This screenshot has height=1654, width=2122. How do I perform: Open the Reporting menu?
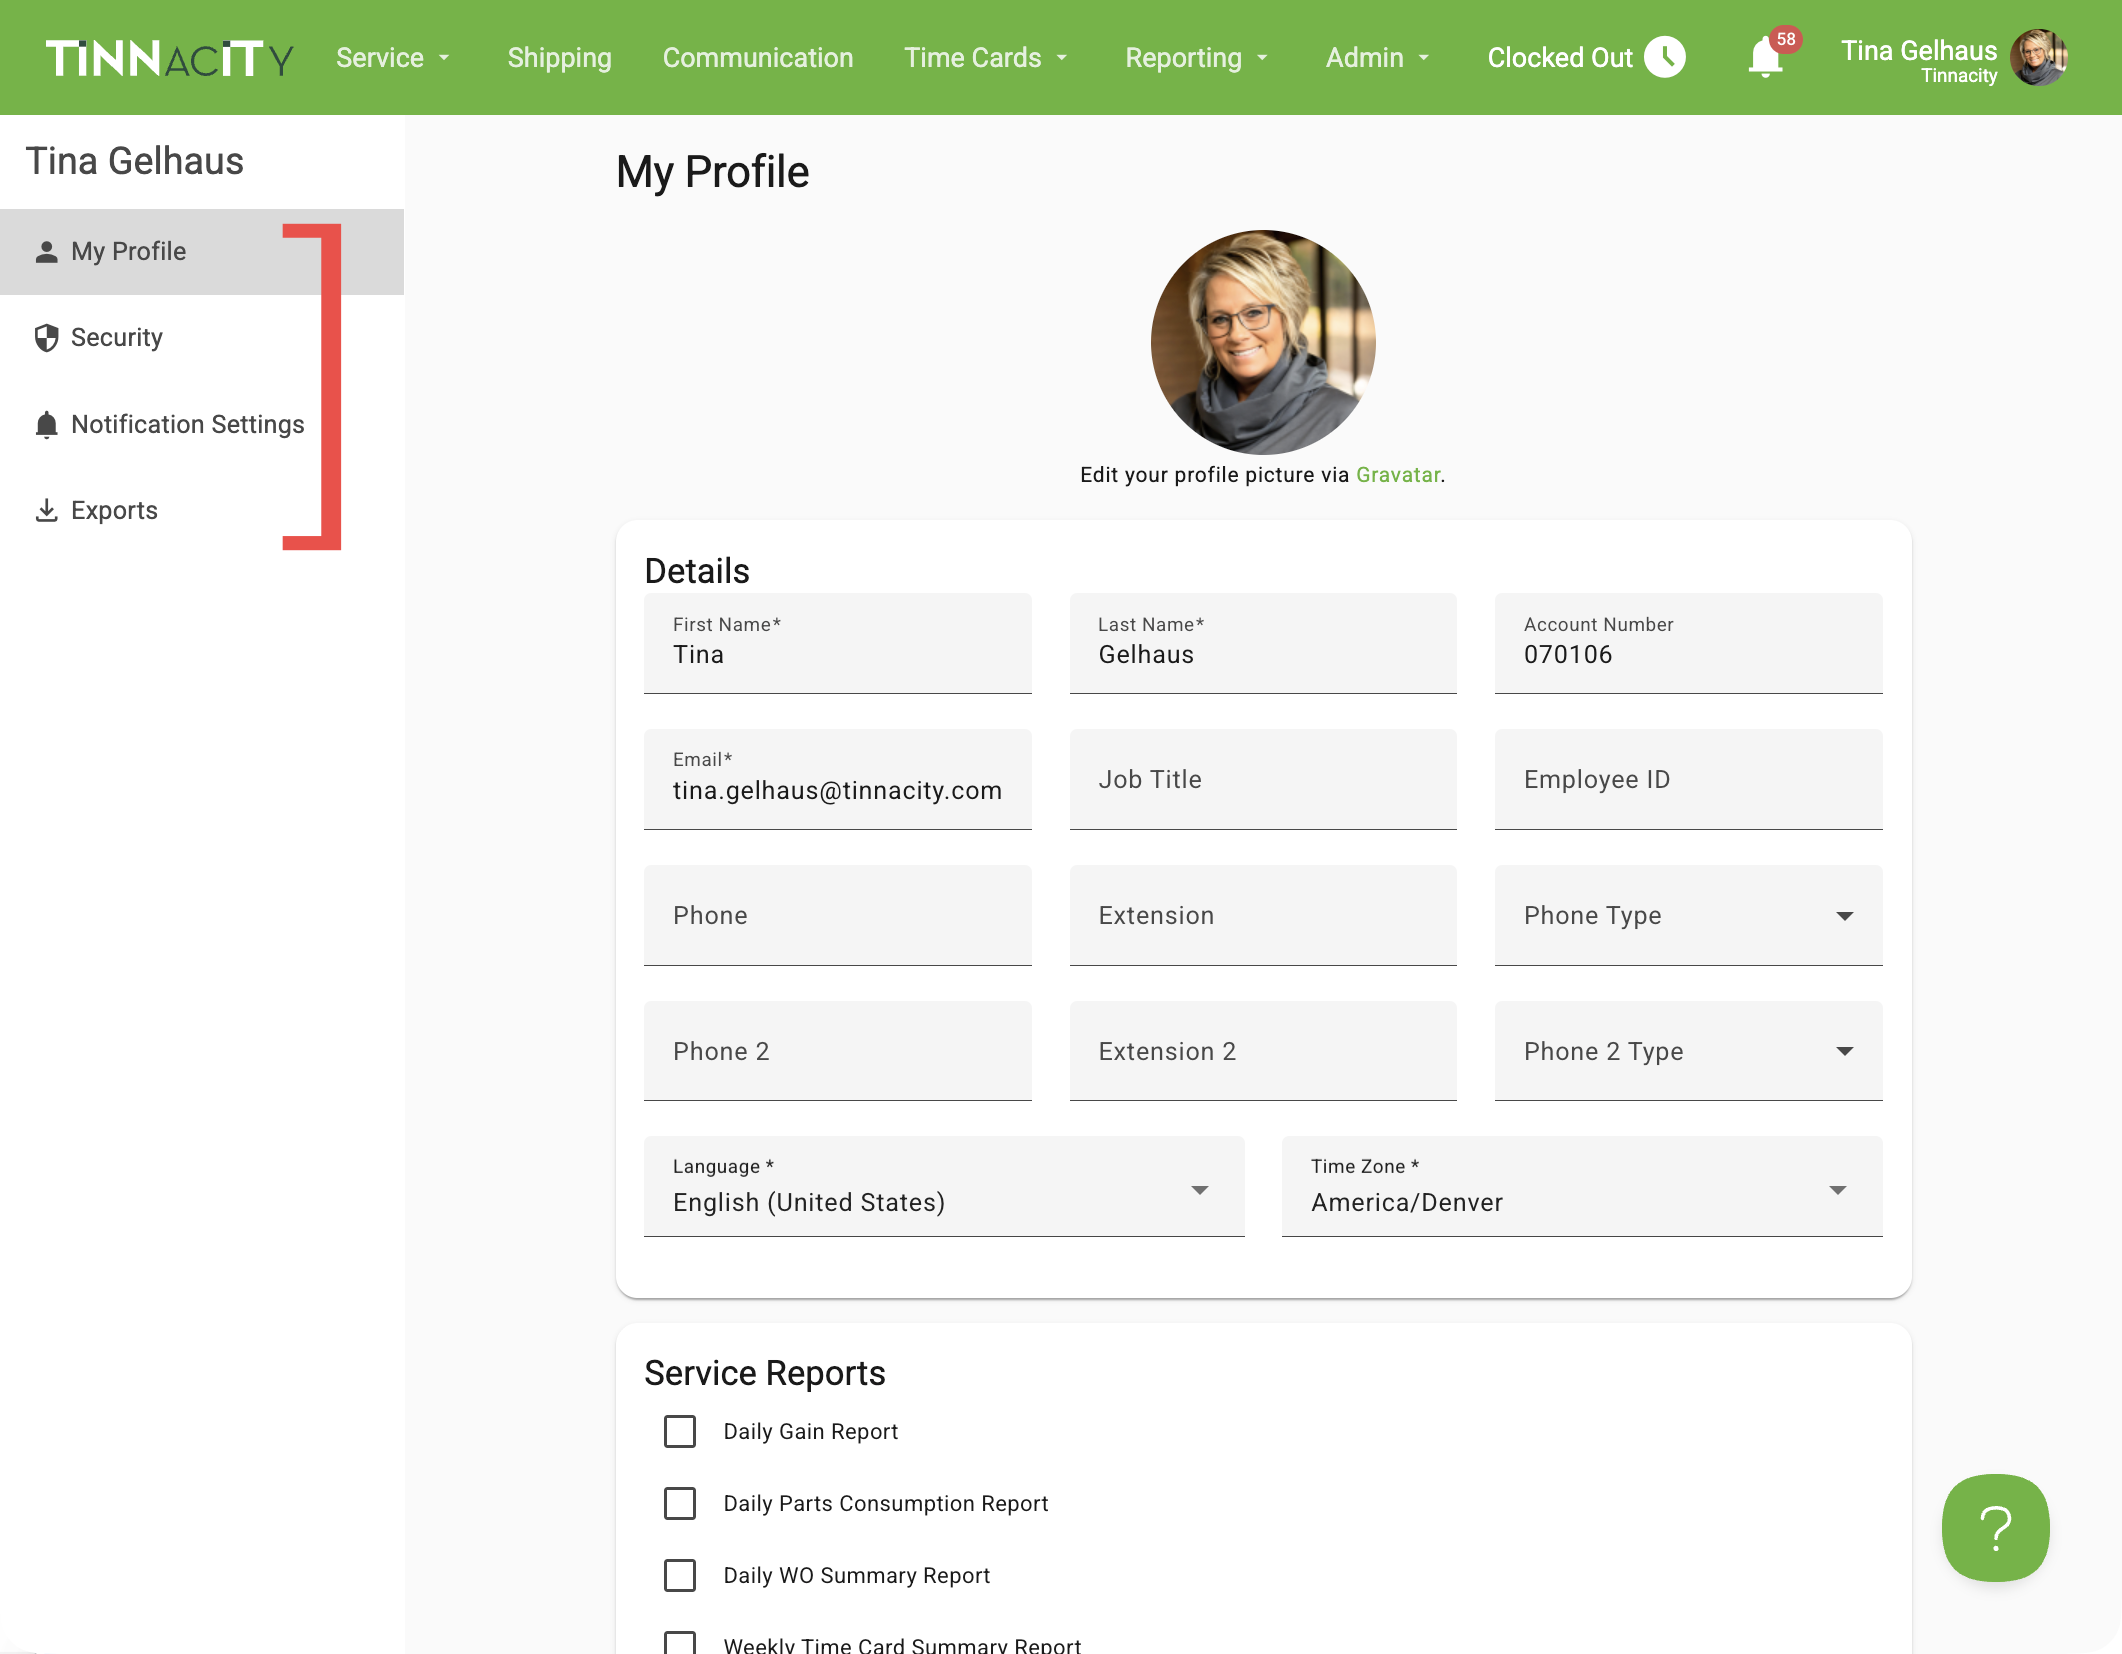(x=1196, y=58)
